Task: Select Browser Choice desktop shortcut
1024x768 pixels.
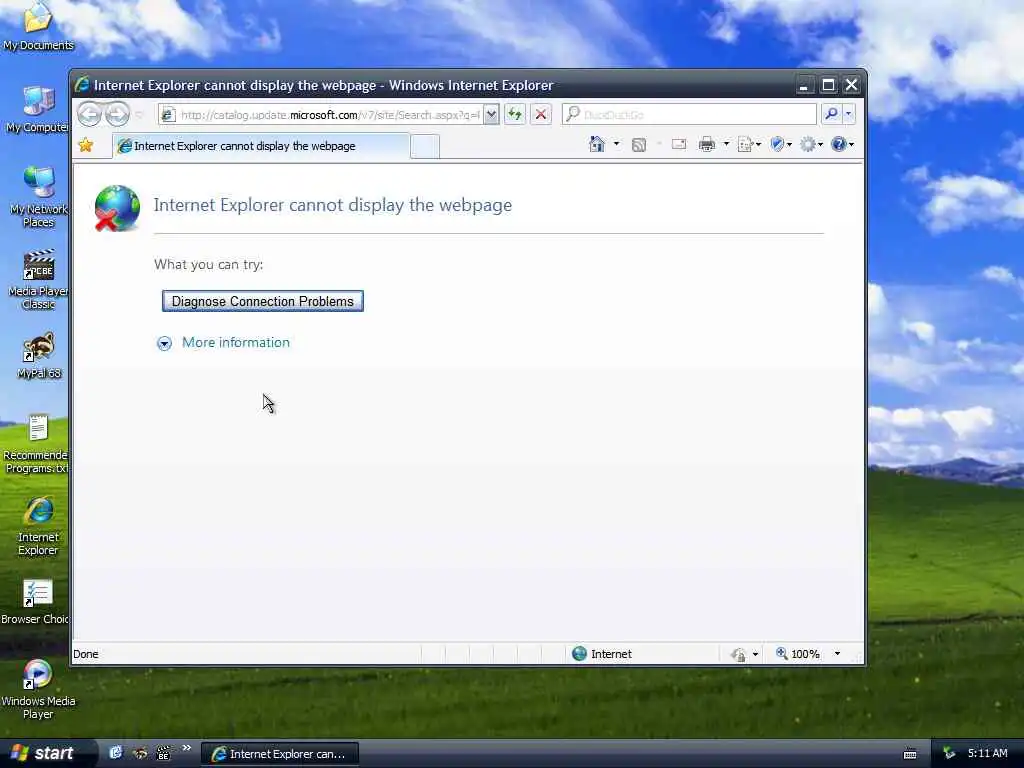Action: point(36,602)
